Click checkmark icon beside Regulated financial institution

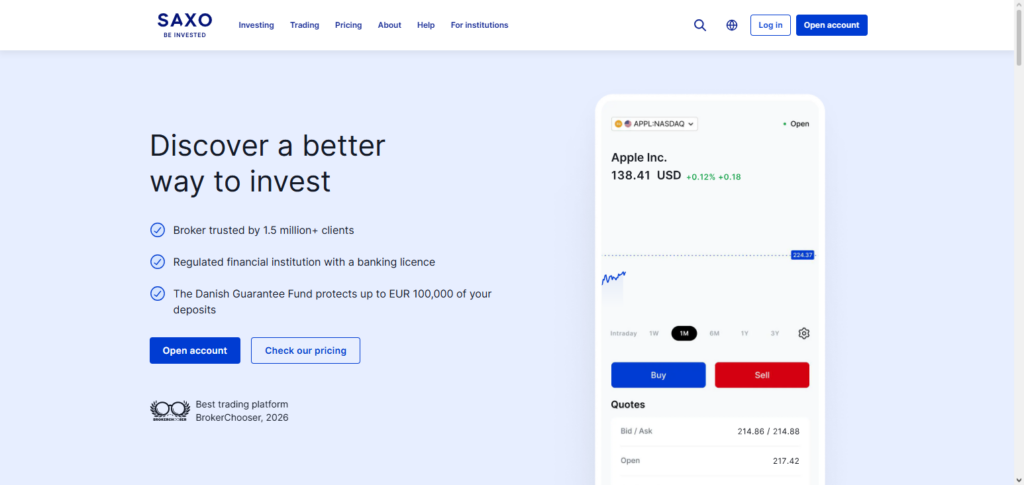tap(157, 262)
